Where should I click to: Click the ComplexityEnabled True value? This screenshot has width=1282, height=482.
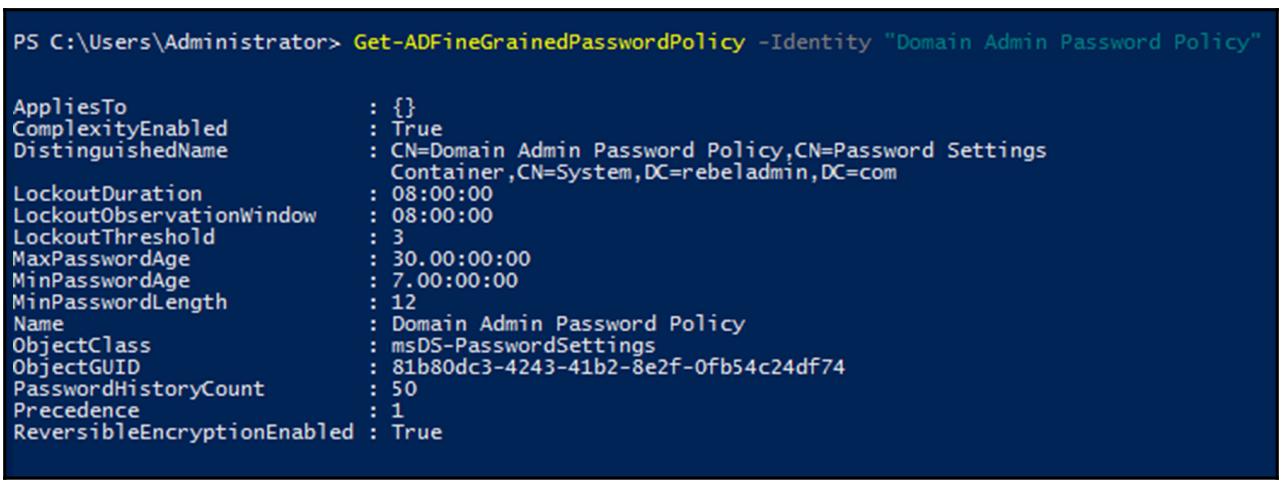tap(412, 129)
